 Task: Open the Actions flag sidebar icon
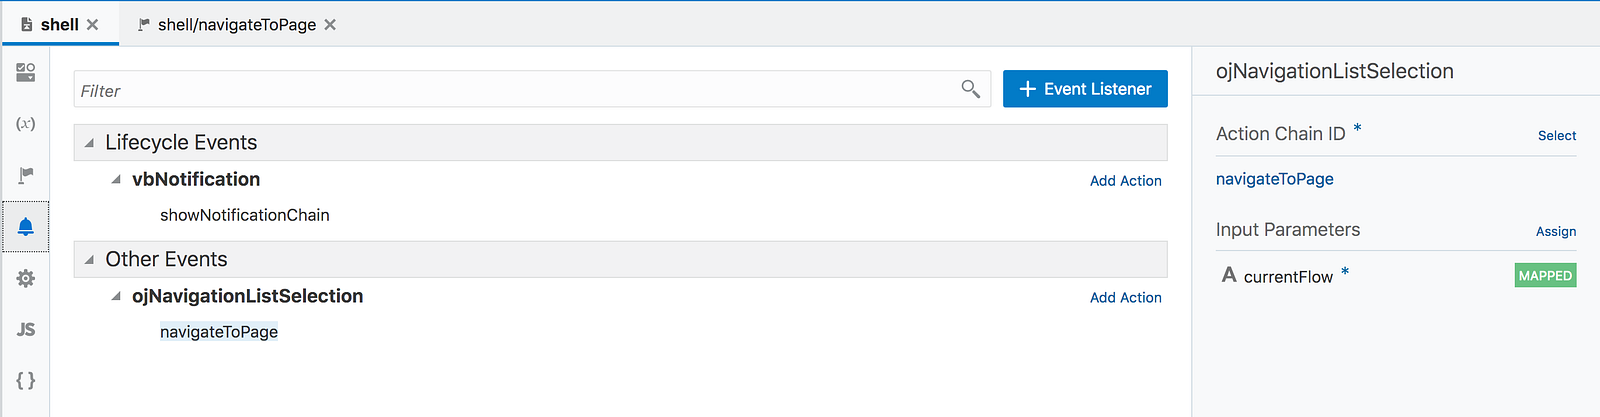click(26, 175)
